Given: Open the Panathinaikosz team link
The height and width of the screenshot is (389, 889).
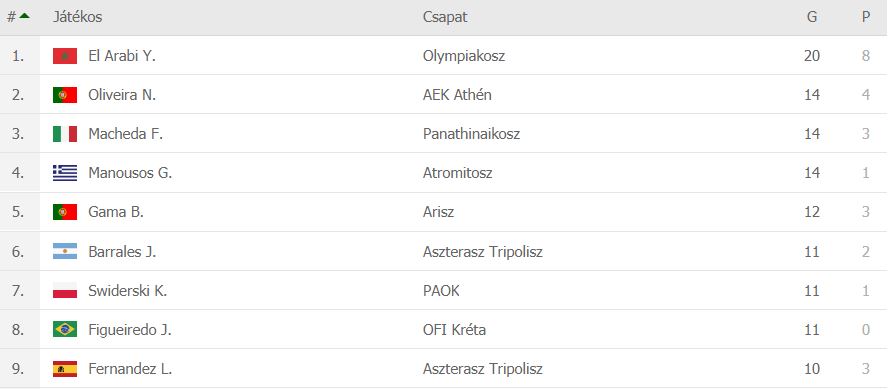Looking at the screenshot, I should point(471,134).
